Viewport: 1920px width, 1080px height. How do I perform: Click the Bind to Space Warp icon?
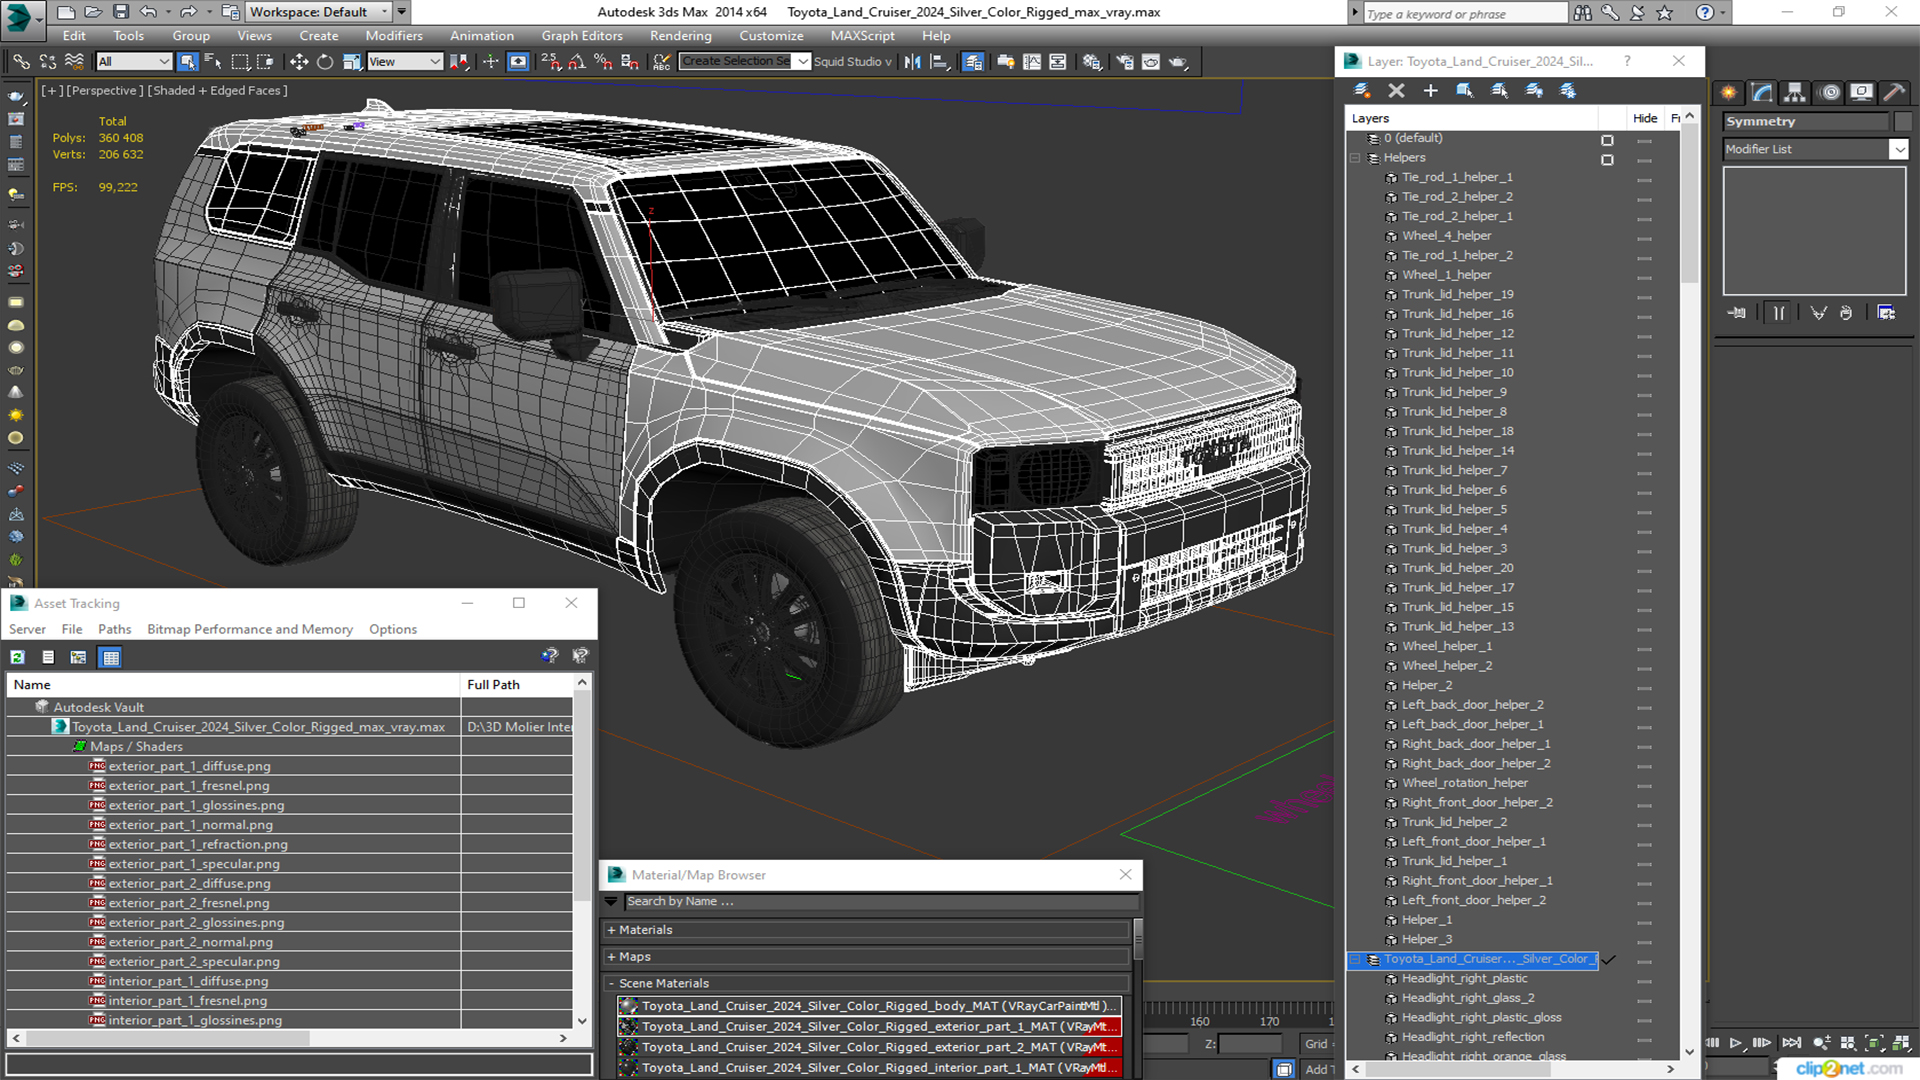(74, 62)
